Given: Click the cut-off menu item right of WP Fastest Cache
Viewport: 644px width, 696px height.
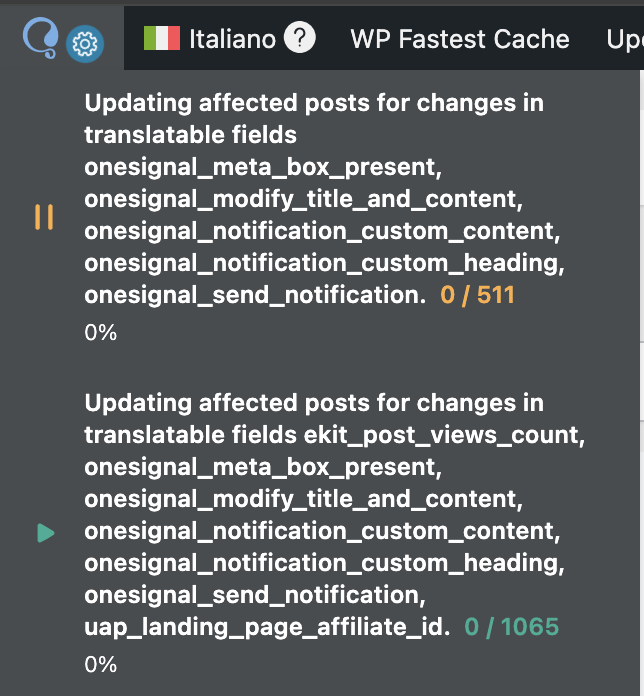Looking at the screenshot, I should point(624,39).
